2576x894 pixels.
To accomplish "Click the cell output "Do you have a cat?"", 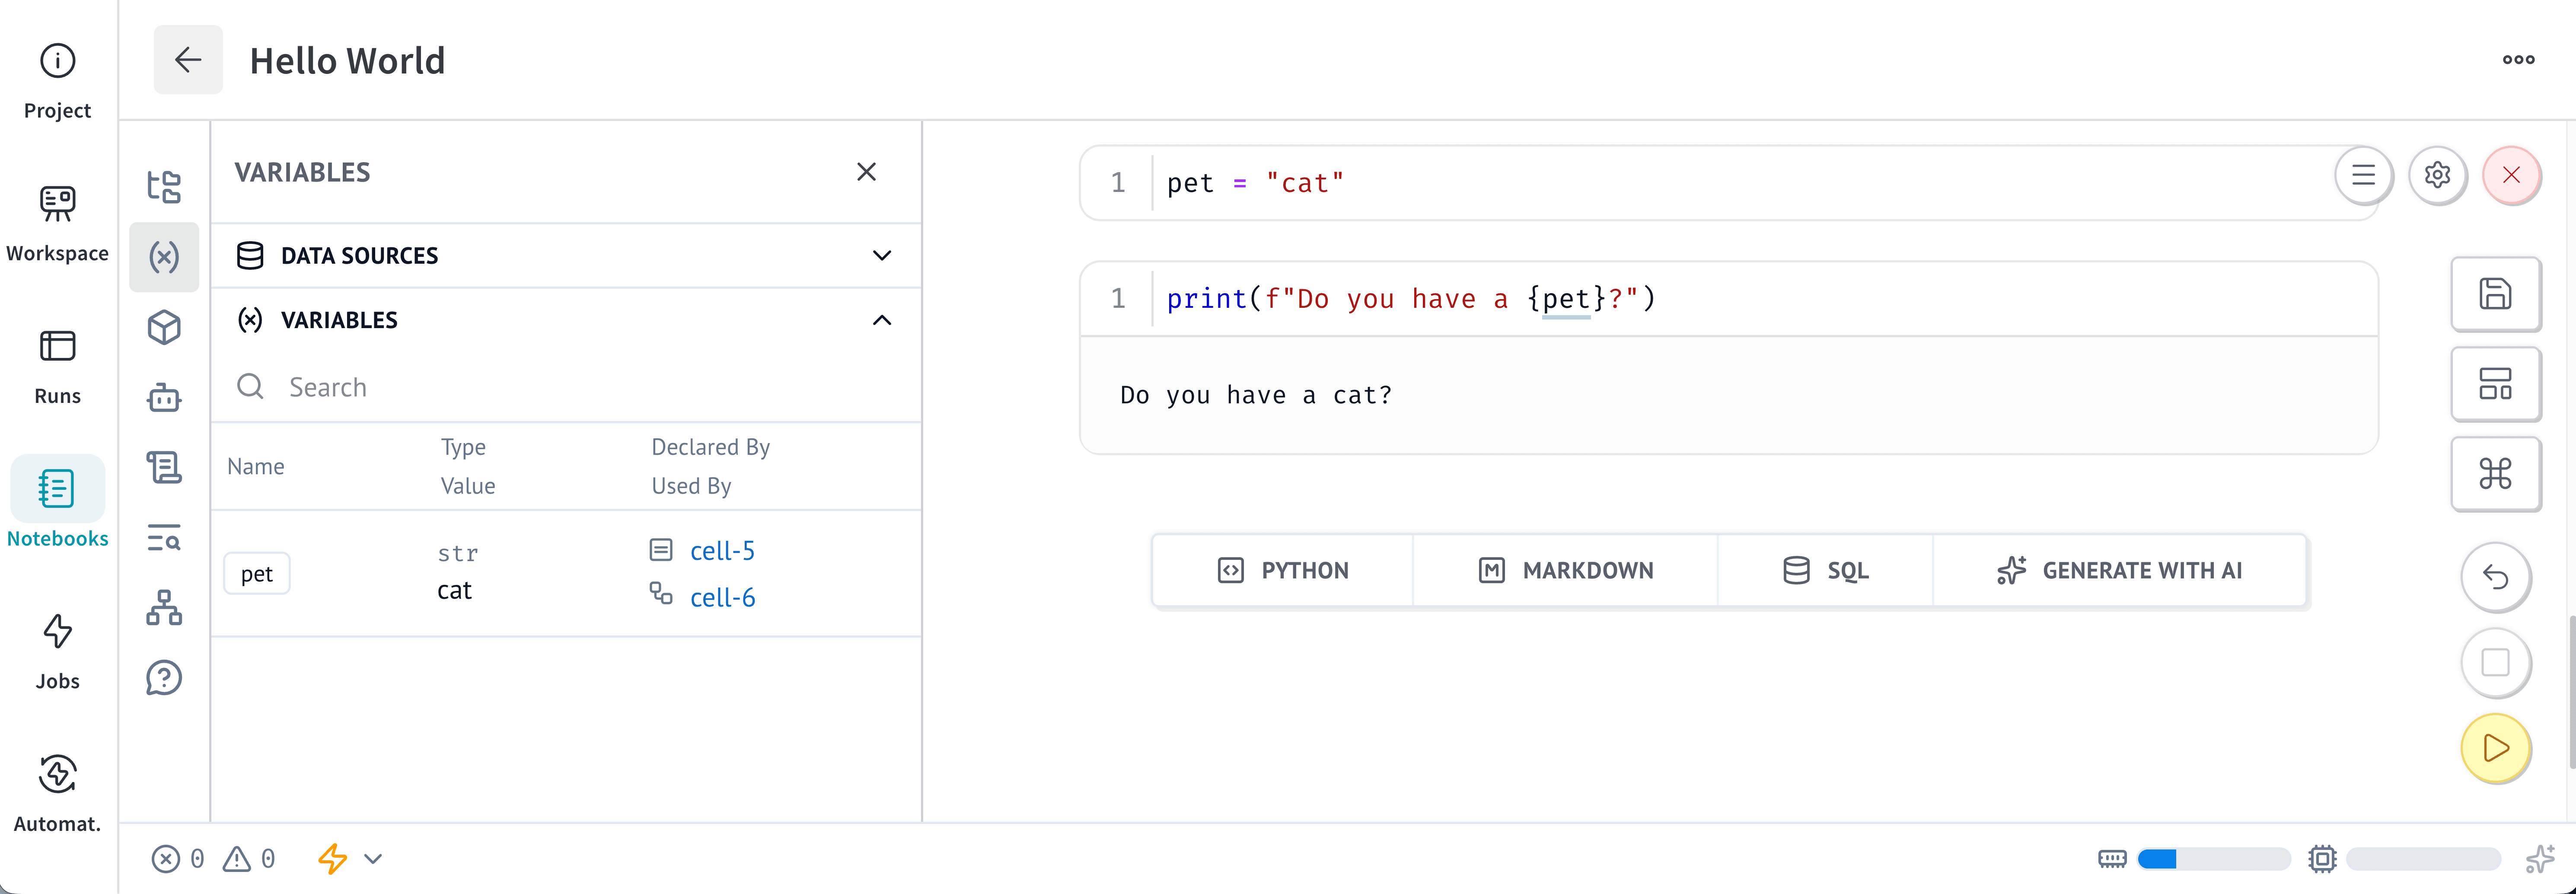I will pyautogui.click(x=1255, y=396).
